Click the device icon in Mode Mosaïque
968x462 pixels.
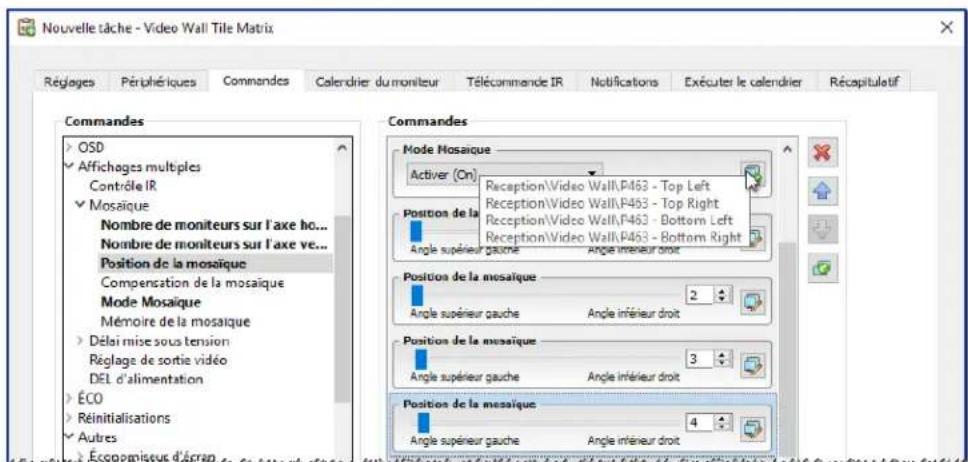pyautogui.click(x=753, y=175)
